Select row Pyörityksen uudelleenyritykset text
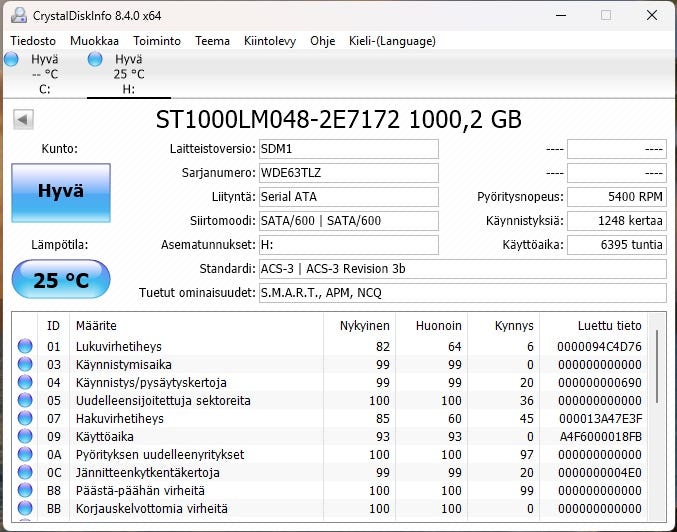This screenshot has width=677, height=532. (160, 454)
